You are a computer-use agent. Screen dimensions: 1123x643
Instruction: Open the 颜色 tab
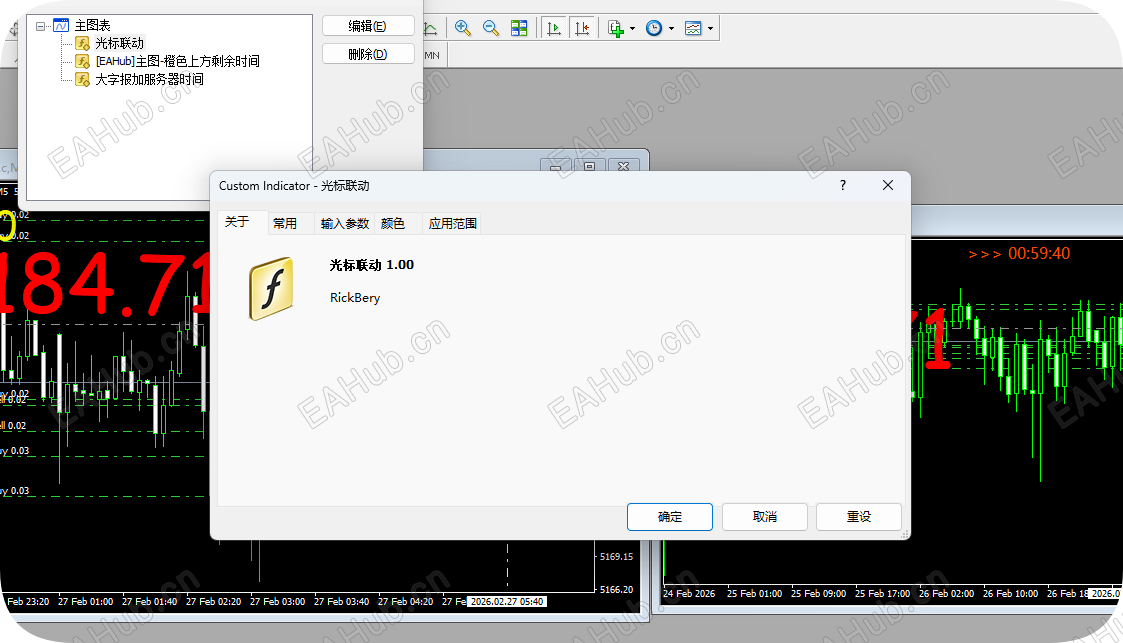[x=395, y=223]
